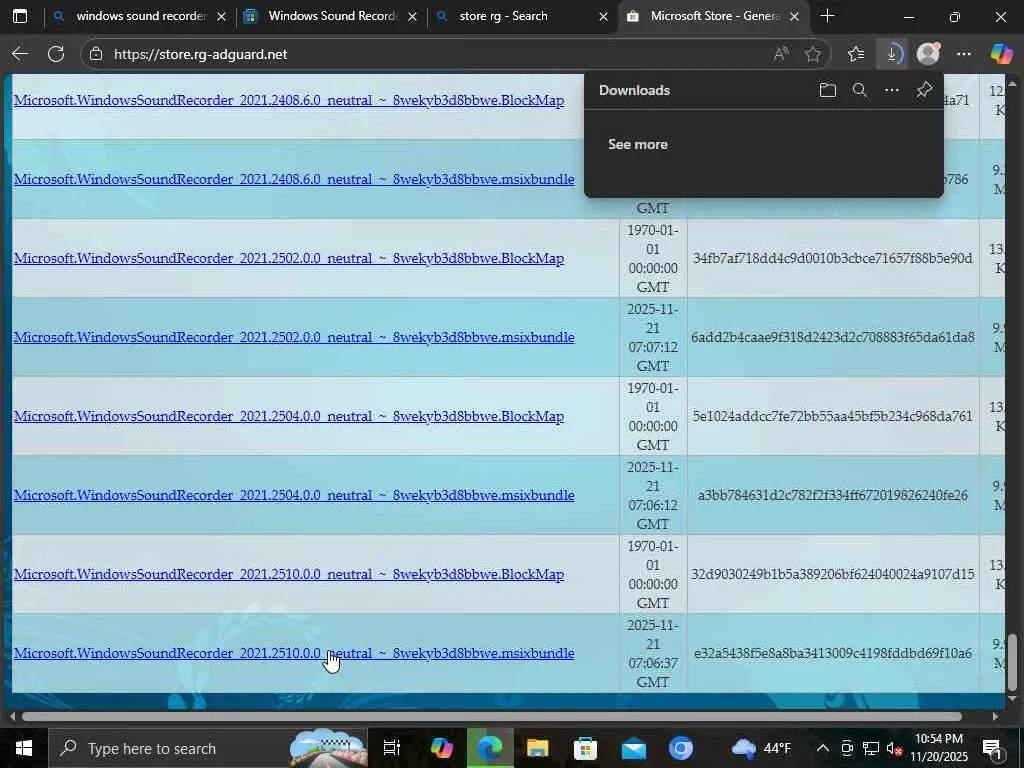Click See more in Downloads panel
This screenshot has height=768, width=1024.
point(637,144)
